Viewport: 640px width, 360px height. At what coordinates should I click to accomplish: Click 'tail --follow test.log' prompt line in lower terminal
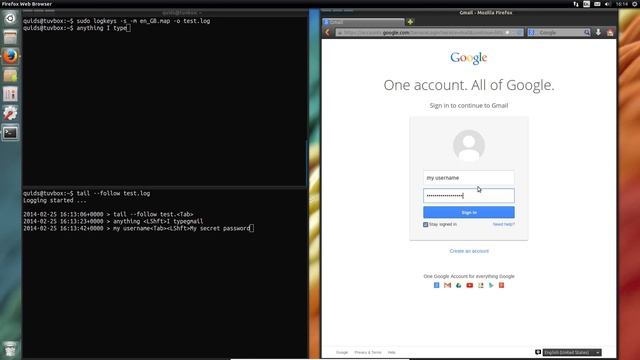point(87,193)
